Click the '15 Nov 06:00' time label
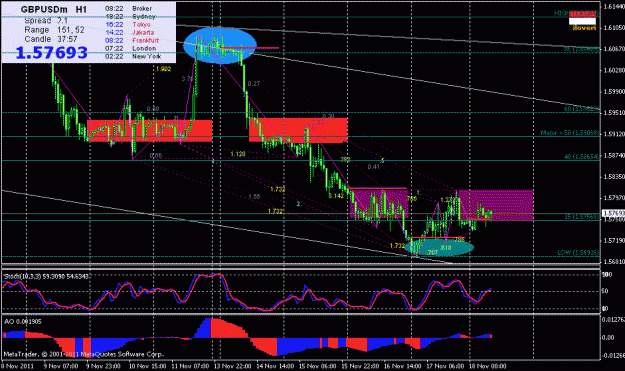 318,366
